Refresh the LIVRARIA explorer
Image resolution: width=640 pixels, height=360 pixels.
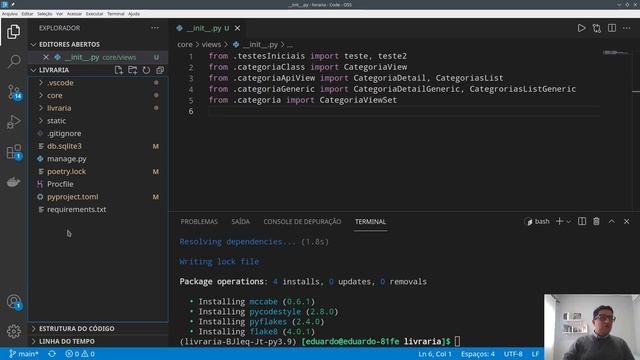[146, 70]
